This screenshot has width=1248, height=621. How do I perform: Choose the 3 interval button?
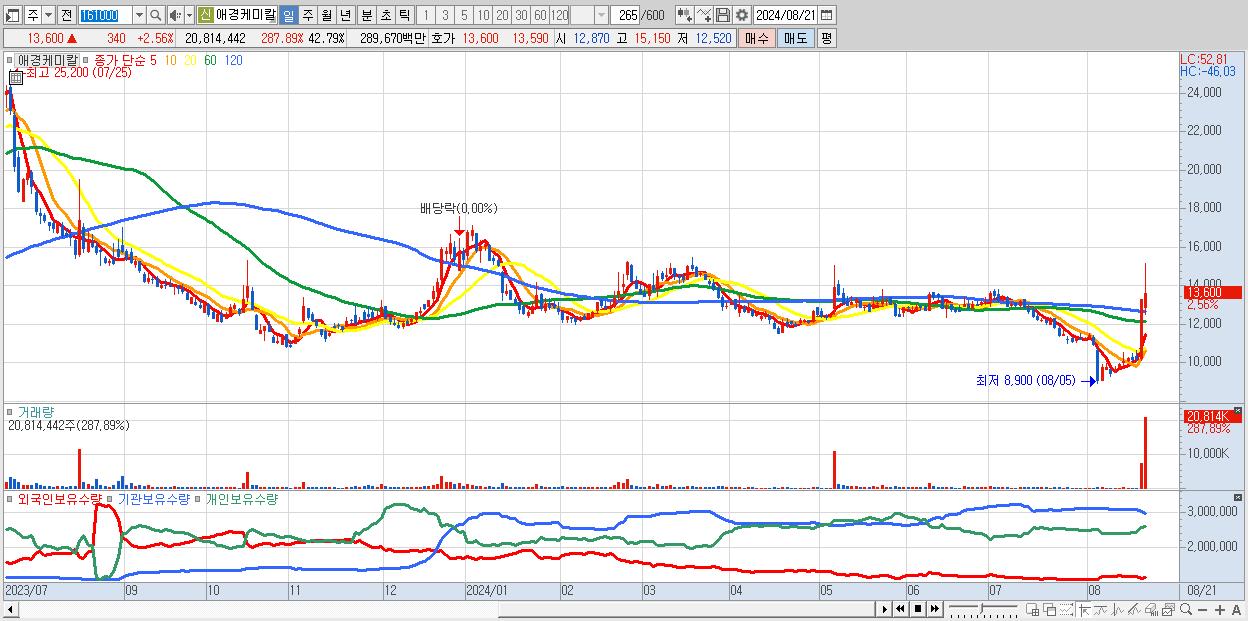pyautogui.click(x=444, y=15)
